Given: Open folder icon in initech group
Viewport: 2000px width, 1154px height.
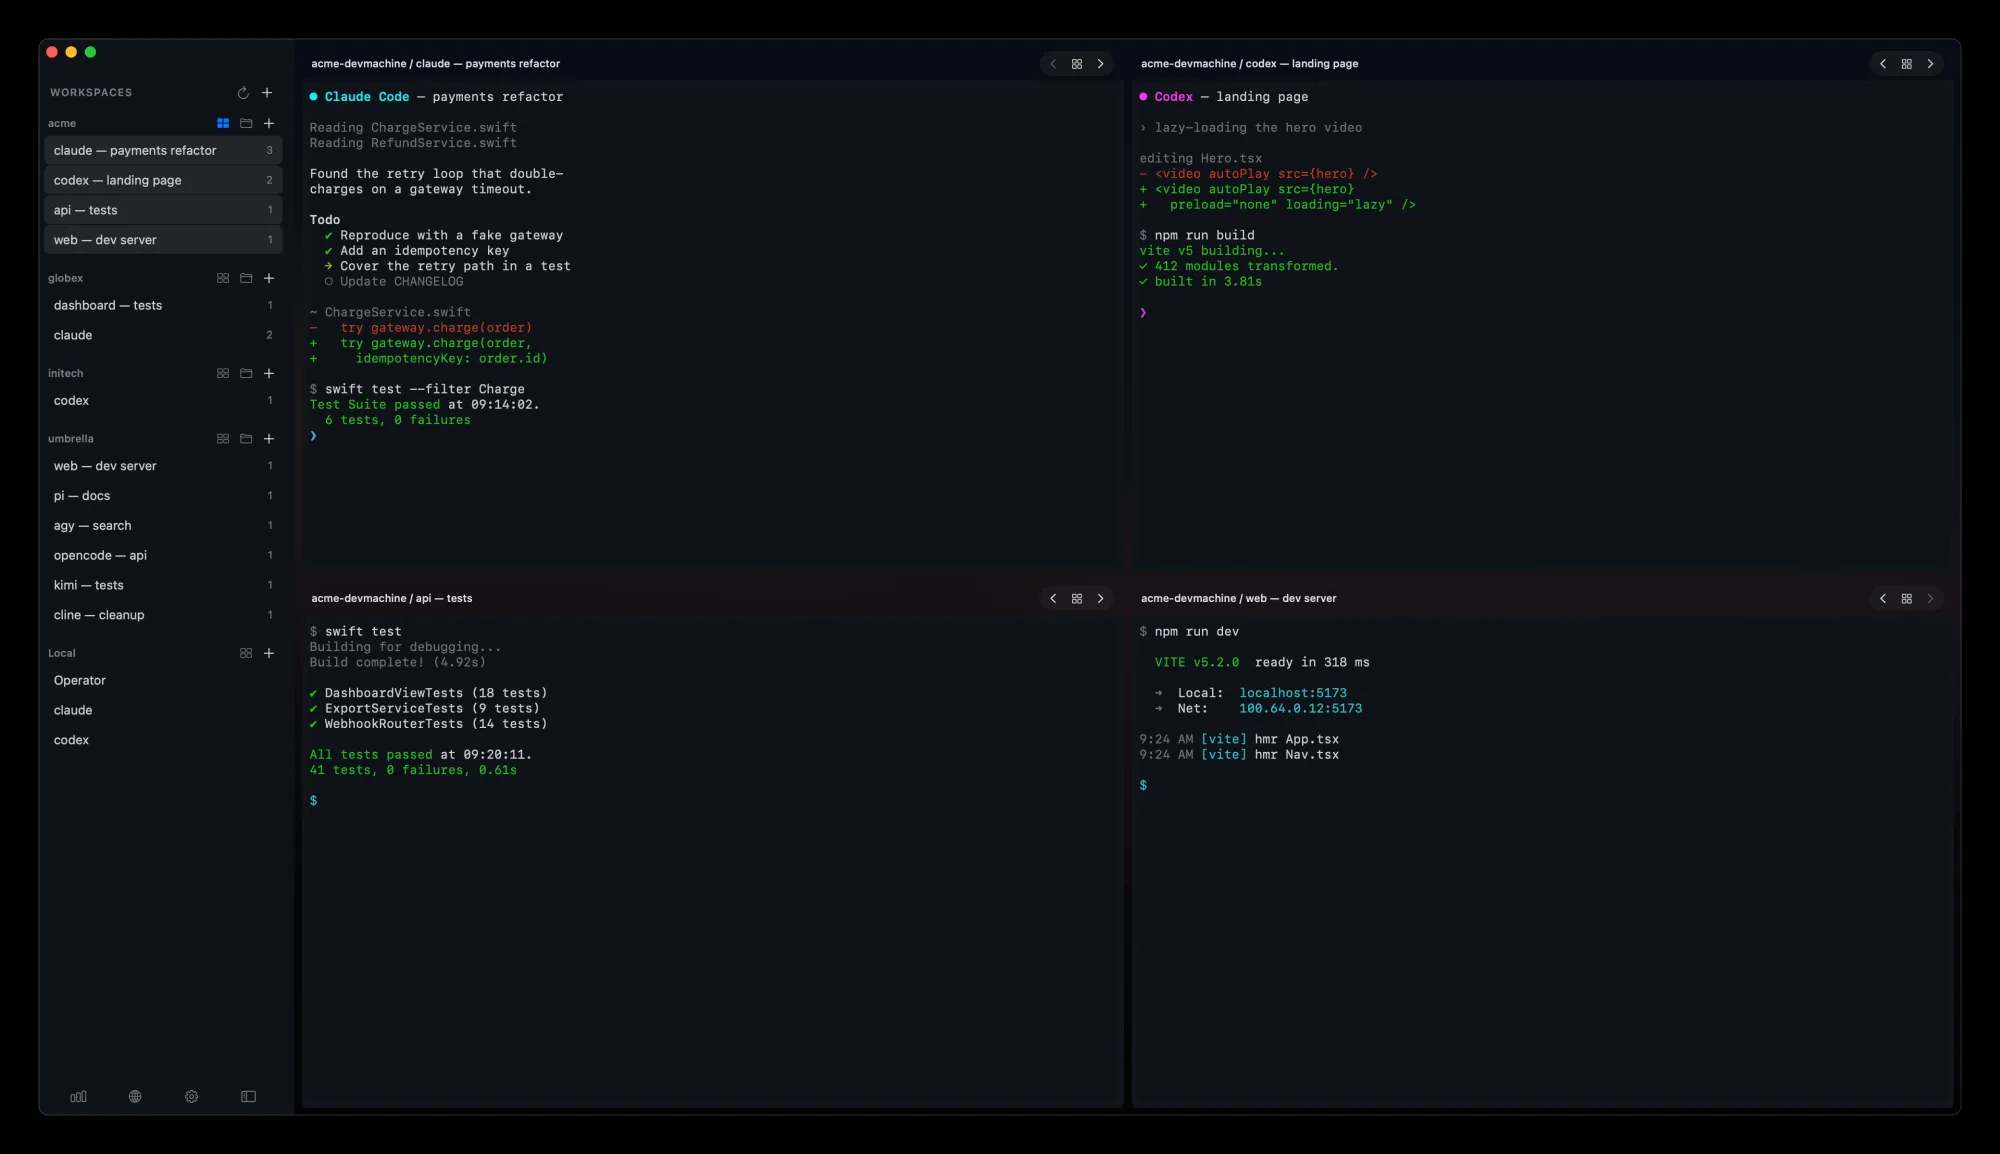Looking at the screenshot, I should 246,373.
